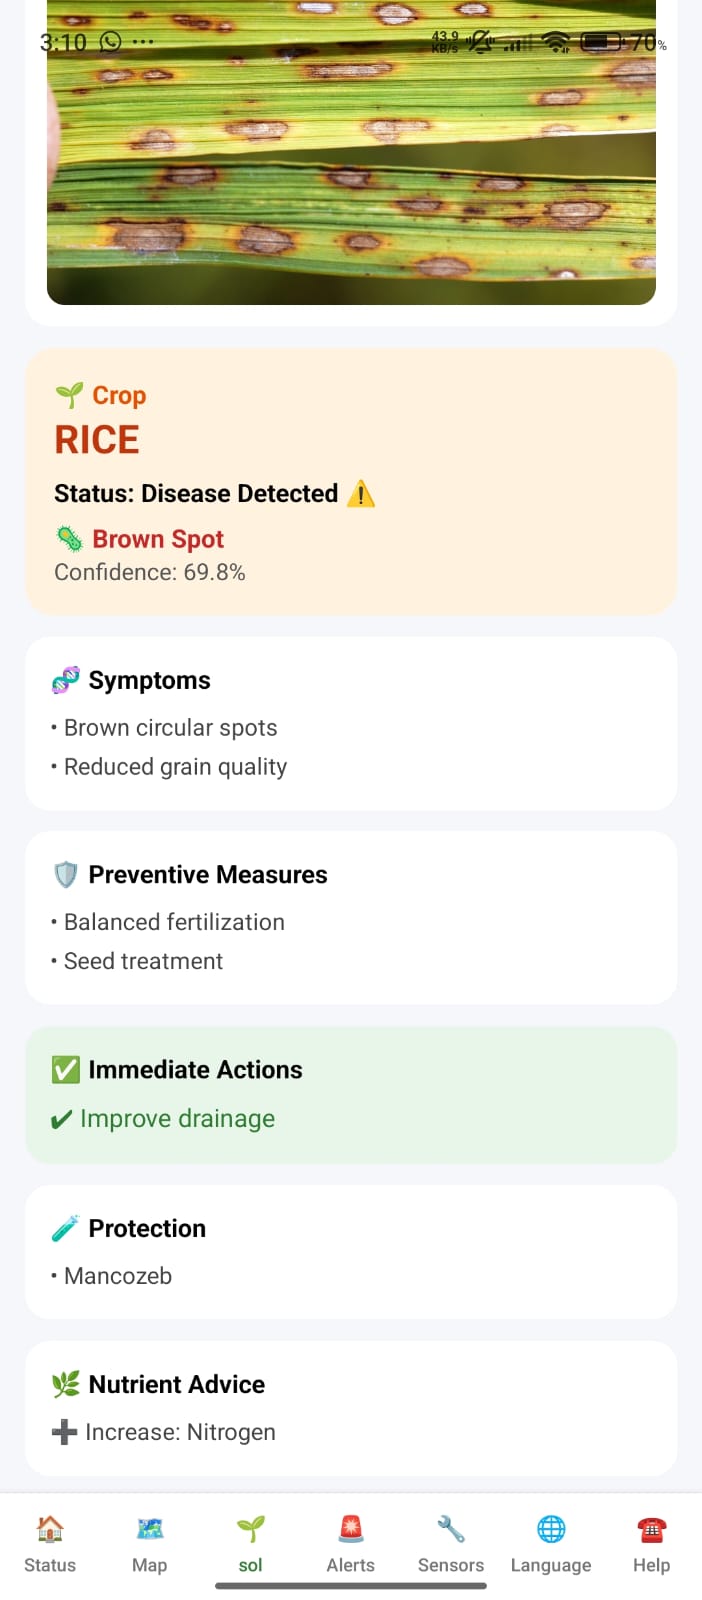The width and height of the screenshot is (702, 1600).
Task: Switch to the Map tab
Action: pos(150,1544)
